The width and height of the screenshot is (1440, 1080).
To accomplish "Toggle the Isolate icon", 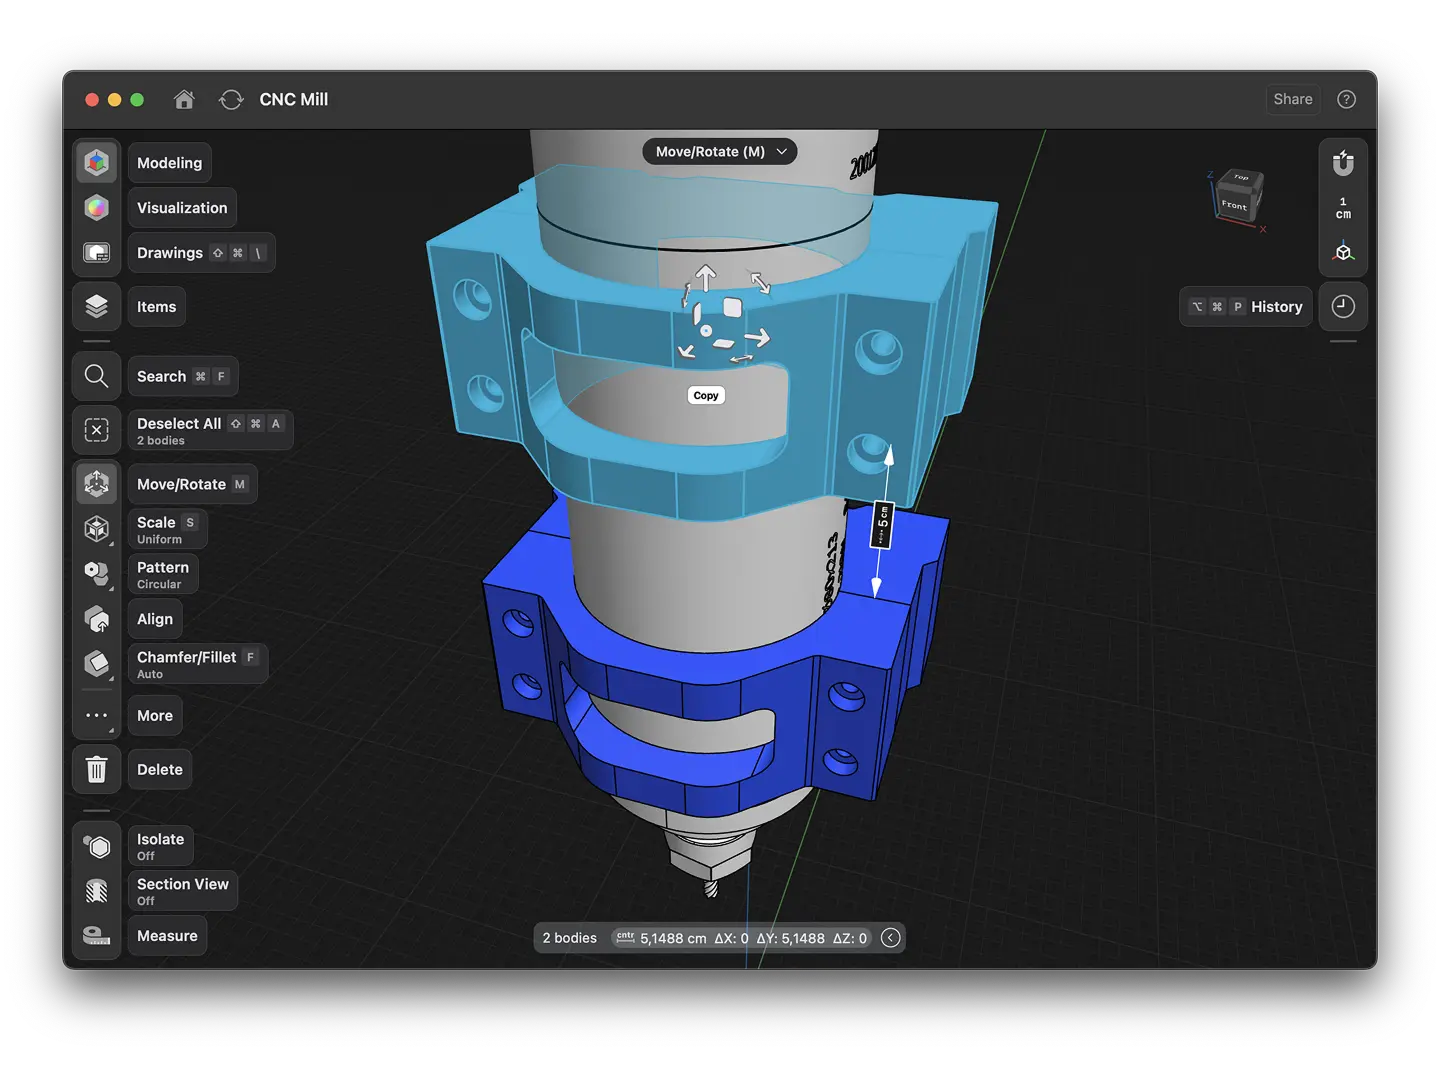I will 96,846.
